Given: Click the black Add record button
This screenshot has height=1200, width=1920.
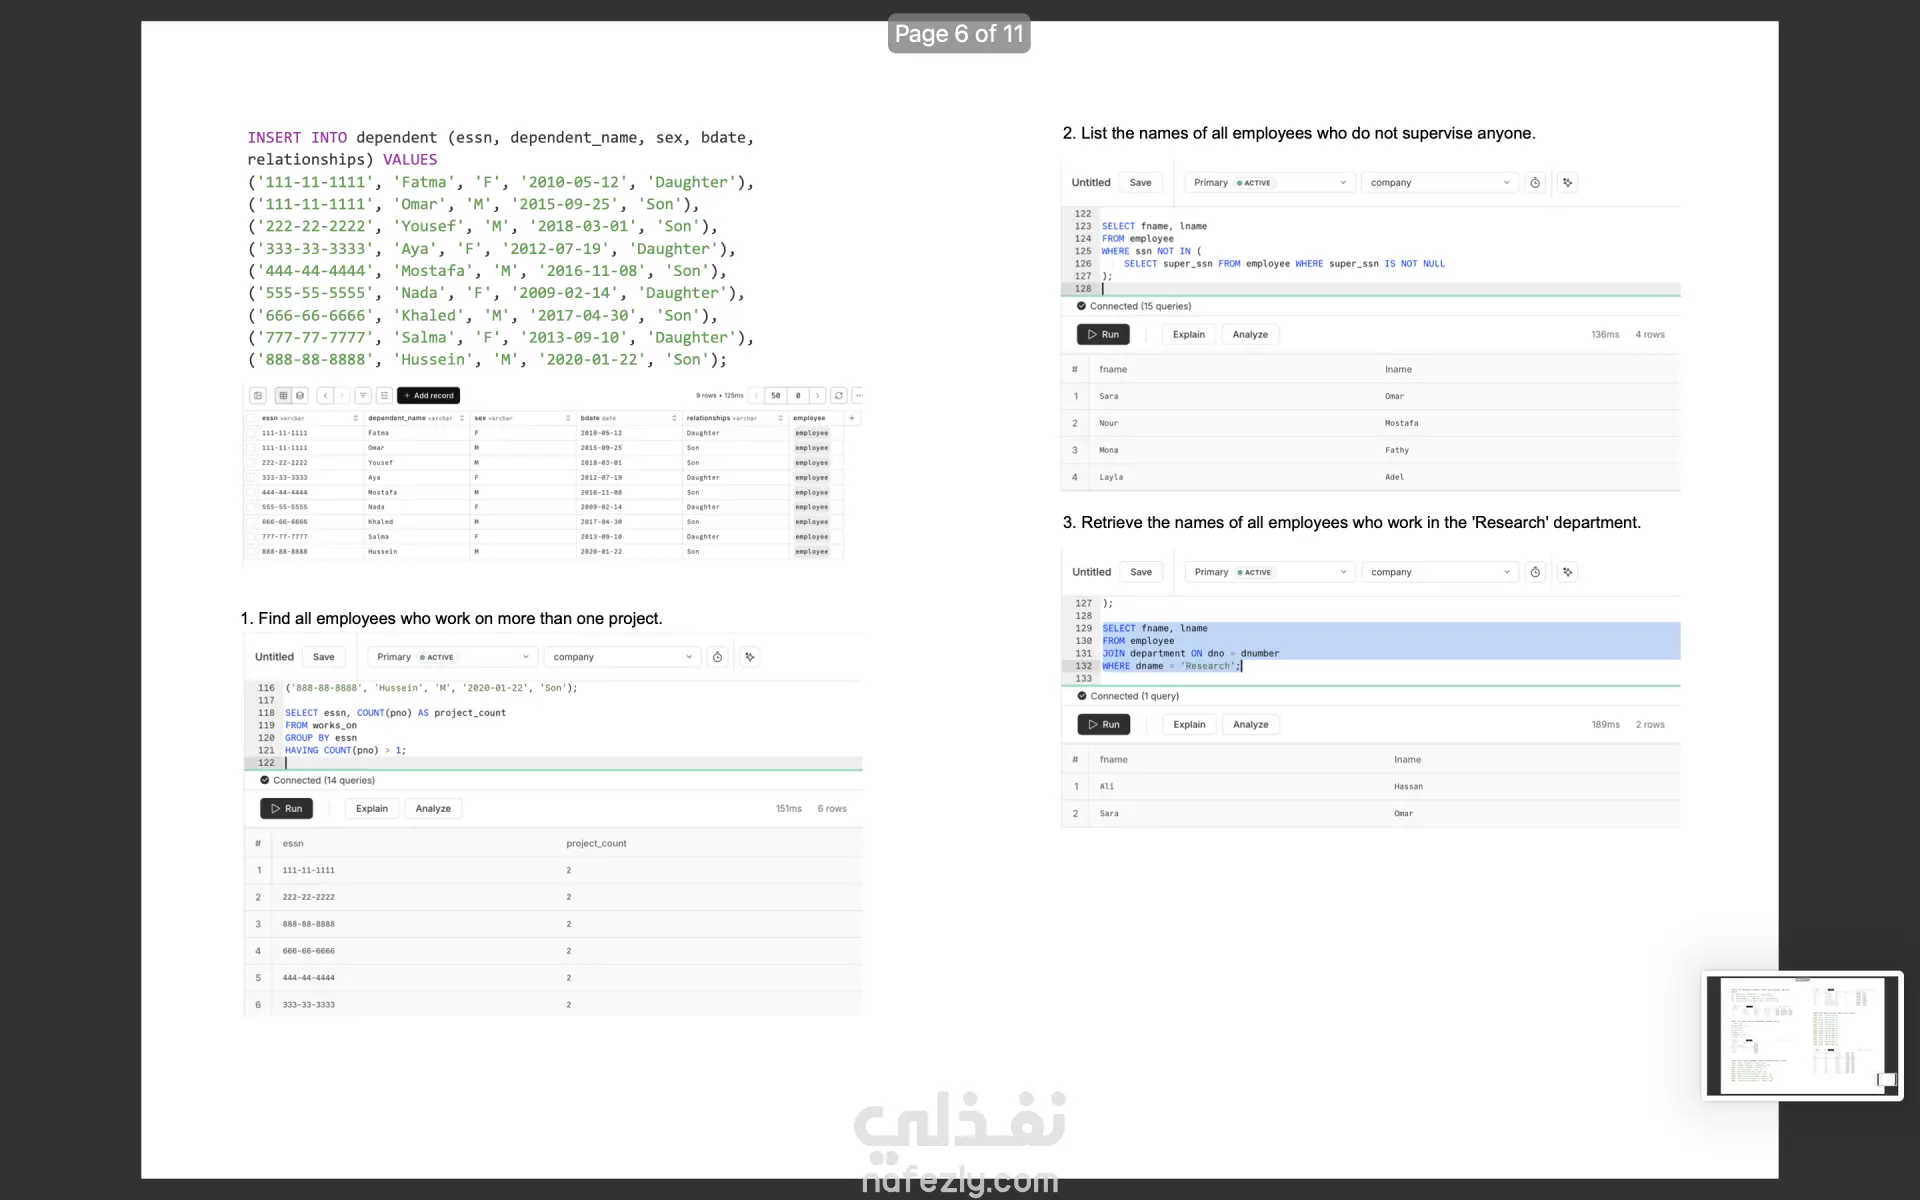Looking at the screenshot, I should pos(428,395).
